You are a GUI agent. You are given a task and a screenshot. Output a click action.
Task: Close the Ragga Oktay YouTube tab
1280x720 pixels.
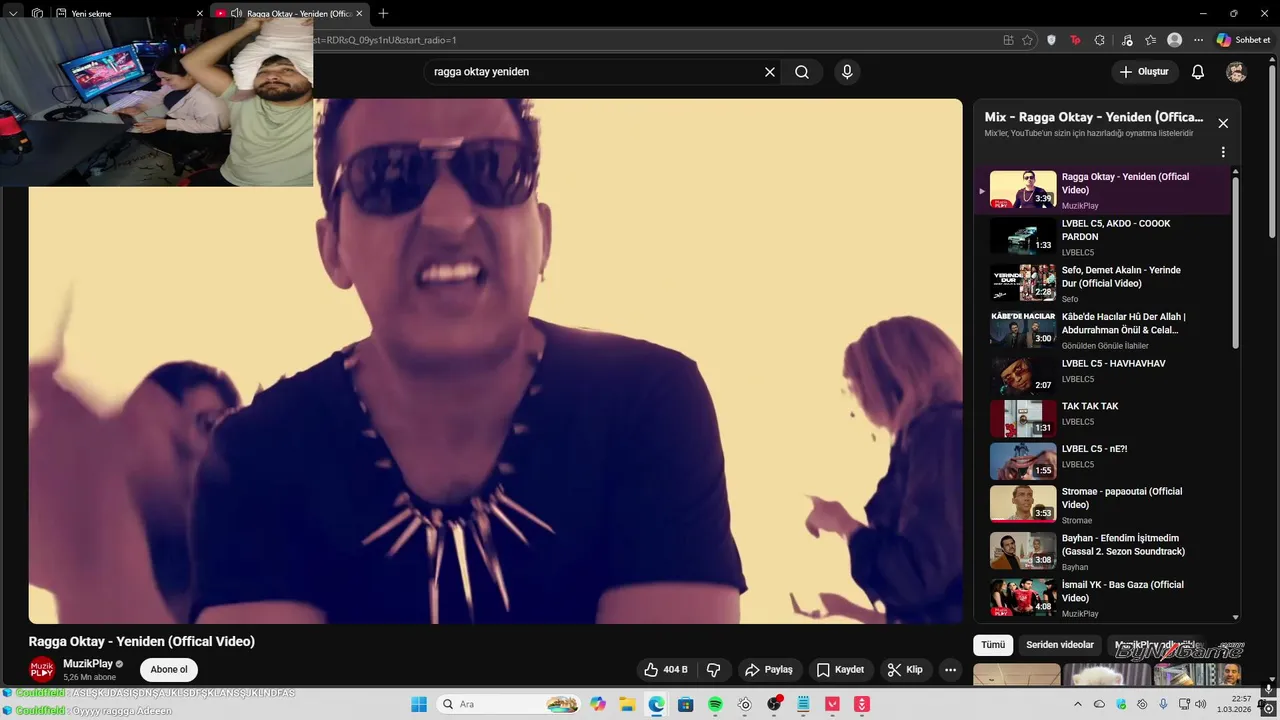[x=359, y=14]
